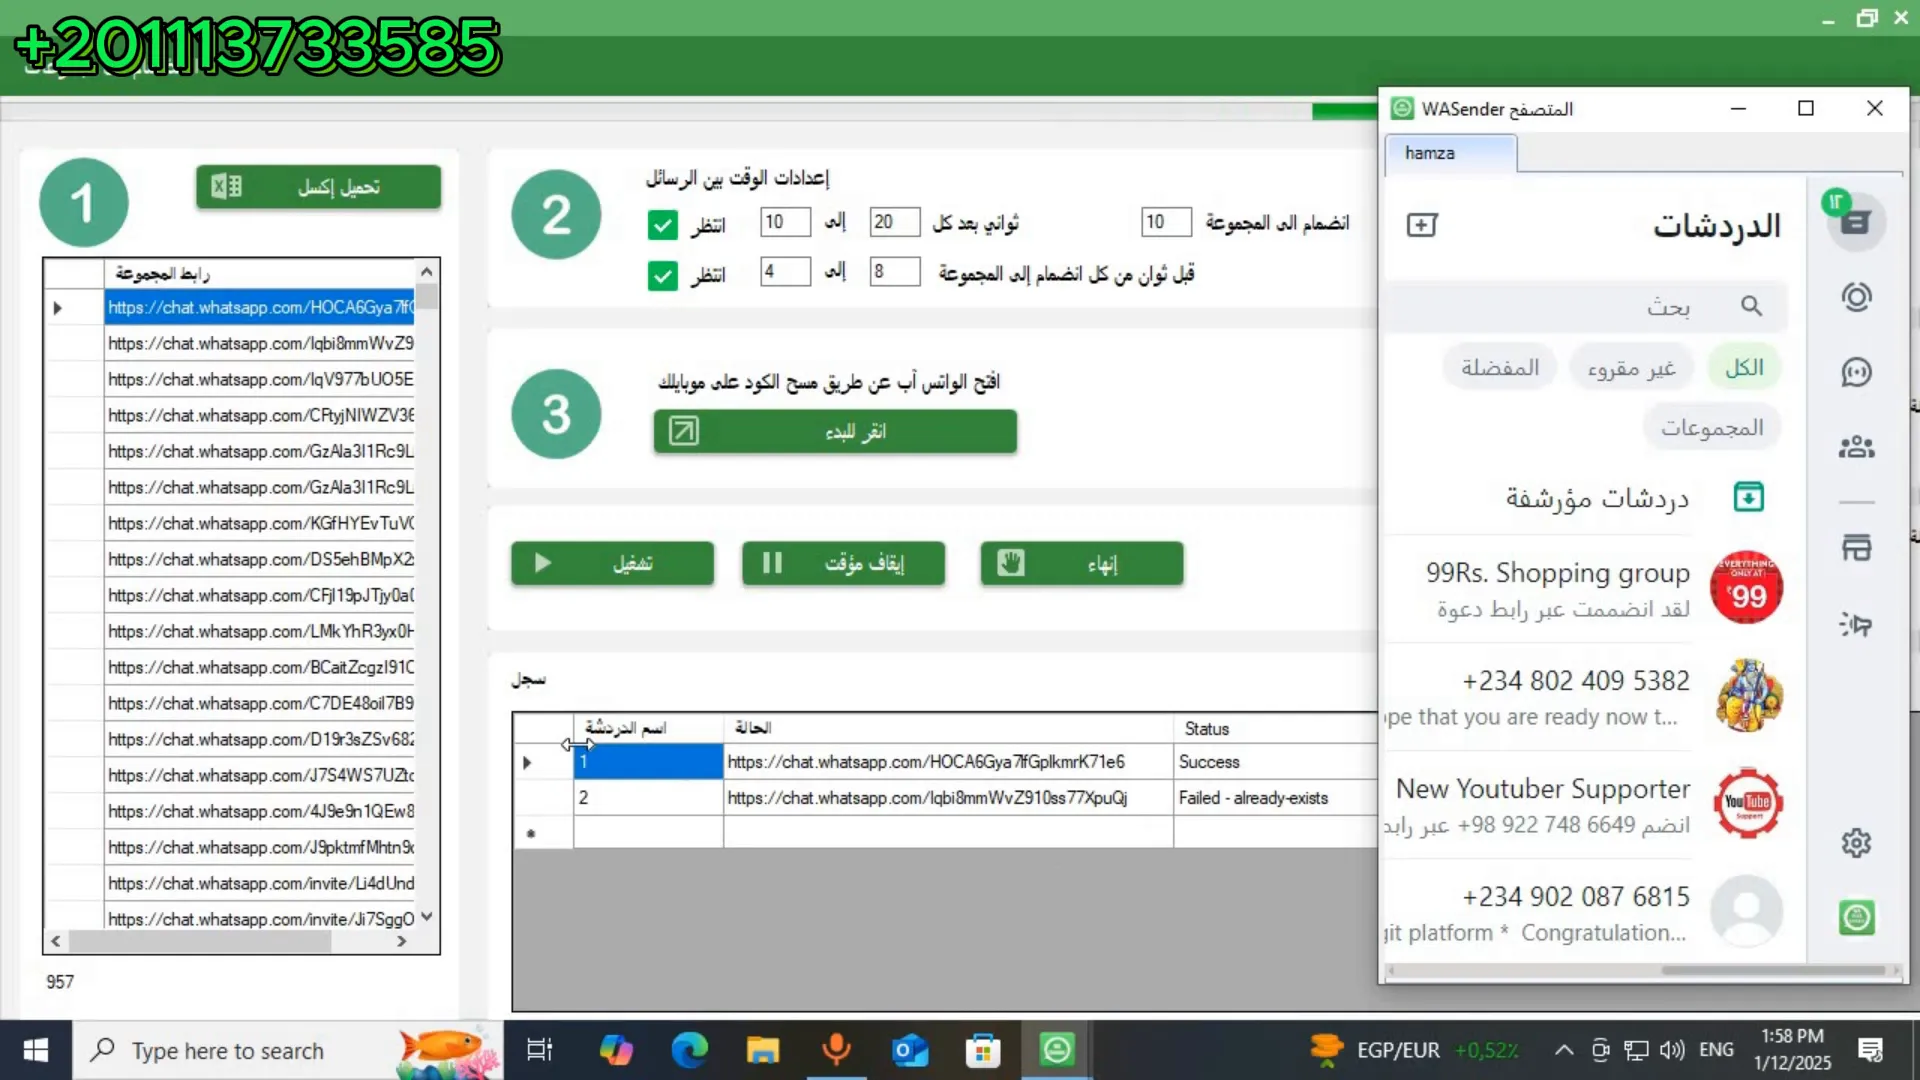Image resolution: width=1920 pixels, height=1080 pixels.
Task: Click the group links list scroll-up arrow
Action: [427, 272]
